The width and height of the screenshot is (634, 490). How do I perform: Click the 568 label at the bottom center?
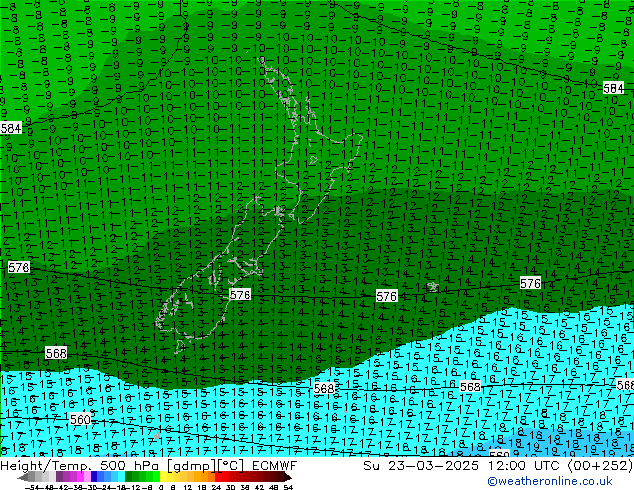pos(324,389)
